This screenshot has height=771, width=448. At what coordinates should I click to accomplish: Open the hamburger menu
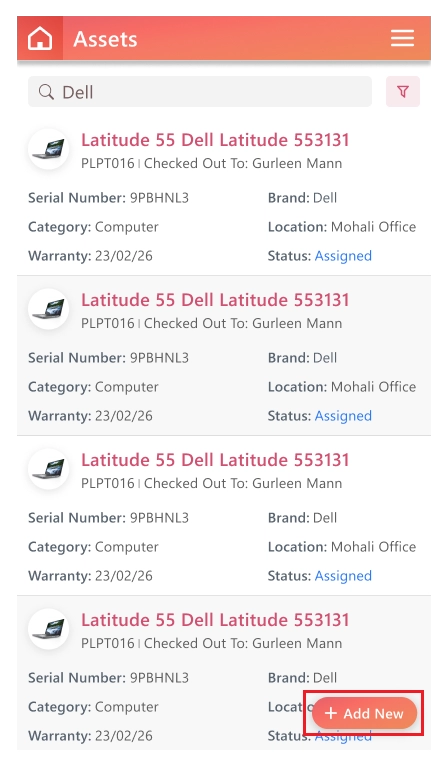pyautogui.click(x=402, y=38)
